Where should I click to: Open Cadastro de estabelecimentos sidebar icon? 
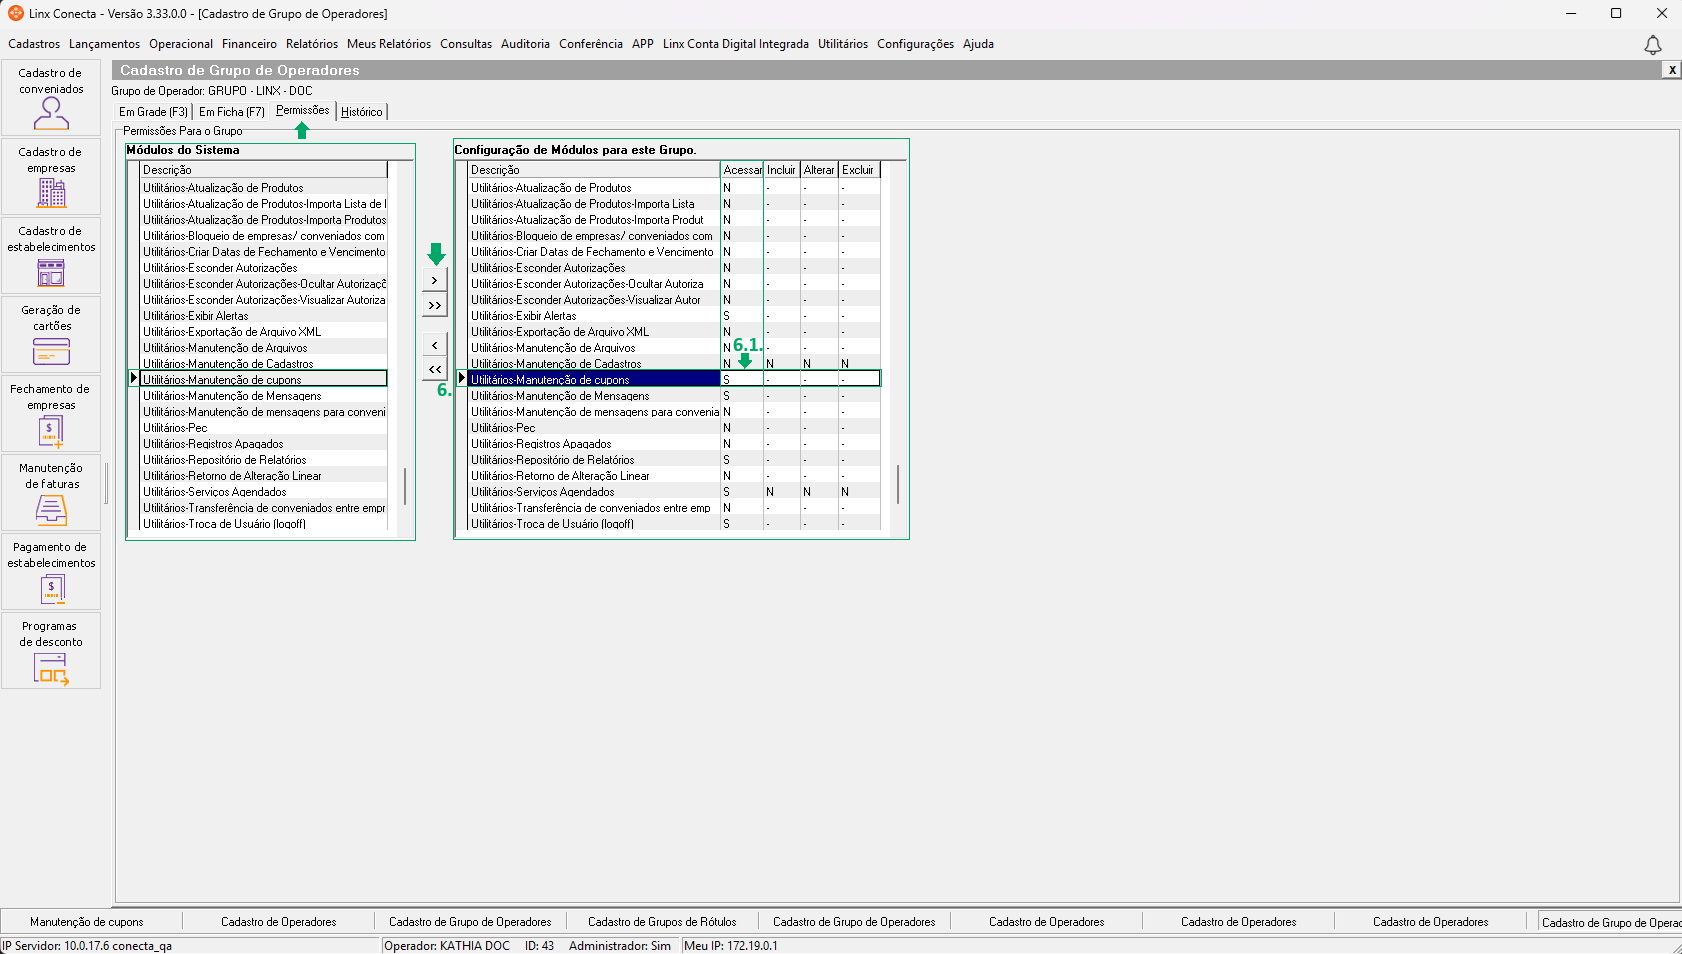point(51,256)
